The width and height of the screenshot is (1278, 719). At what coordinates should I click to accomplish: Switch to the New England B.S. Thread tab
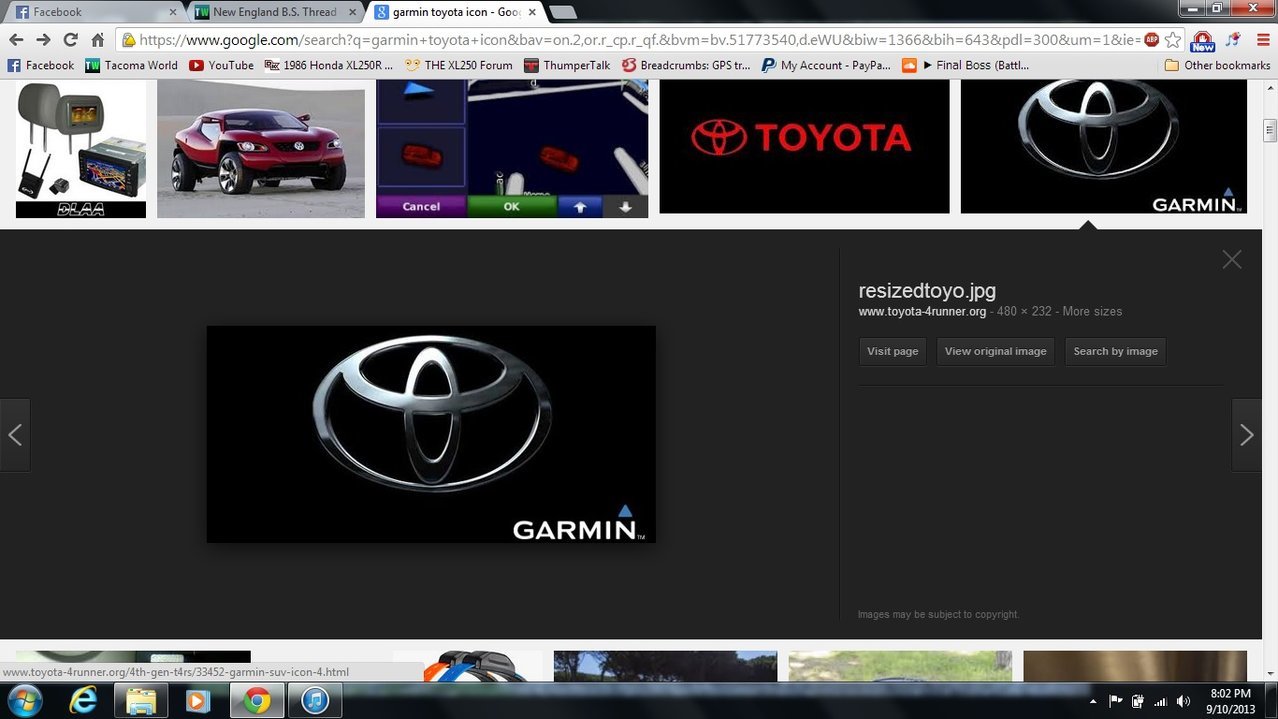click(275, 12)
